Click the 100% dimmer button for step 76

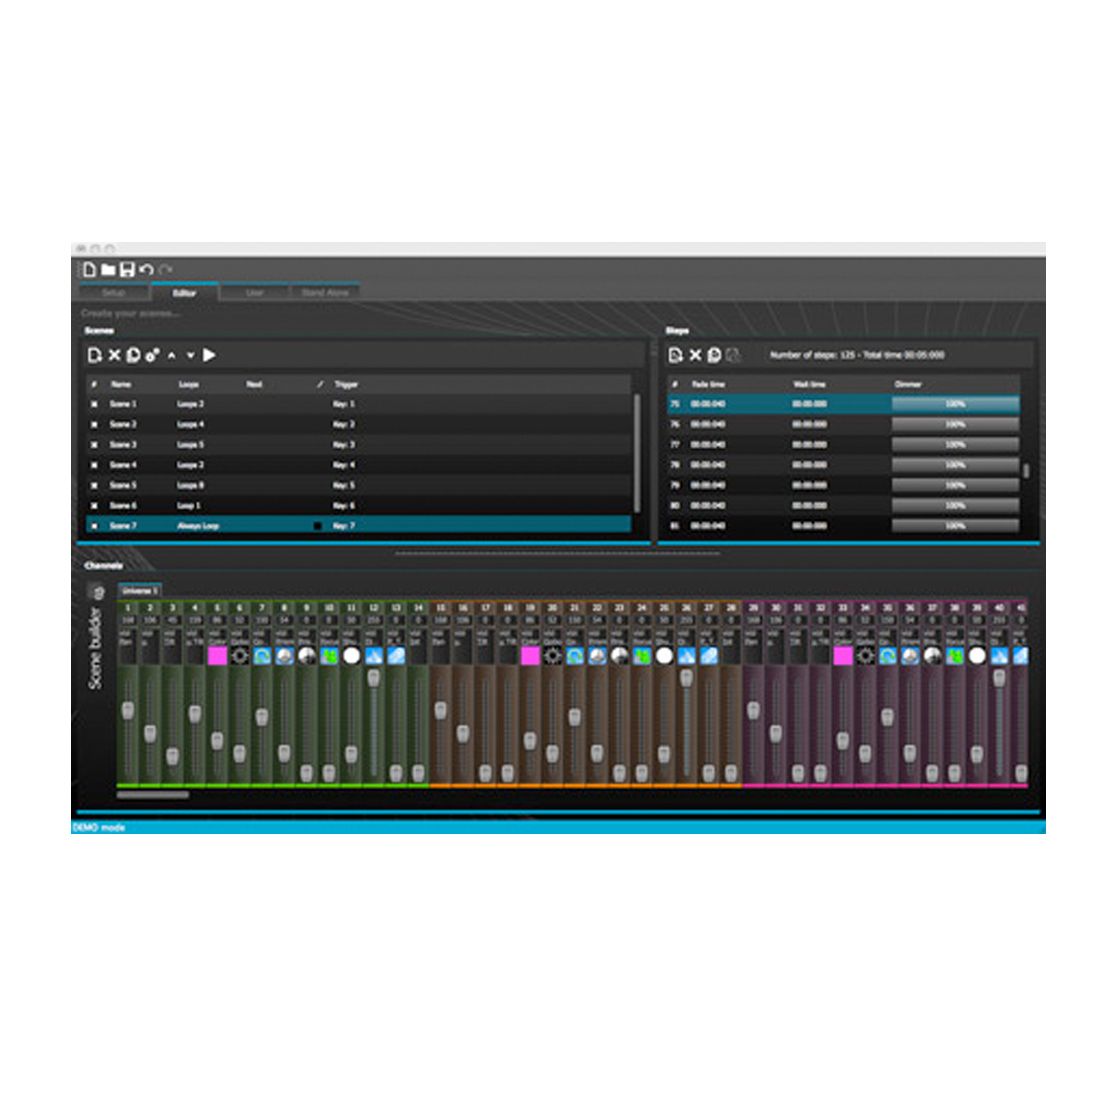coord(955,424)
